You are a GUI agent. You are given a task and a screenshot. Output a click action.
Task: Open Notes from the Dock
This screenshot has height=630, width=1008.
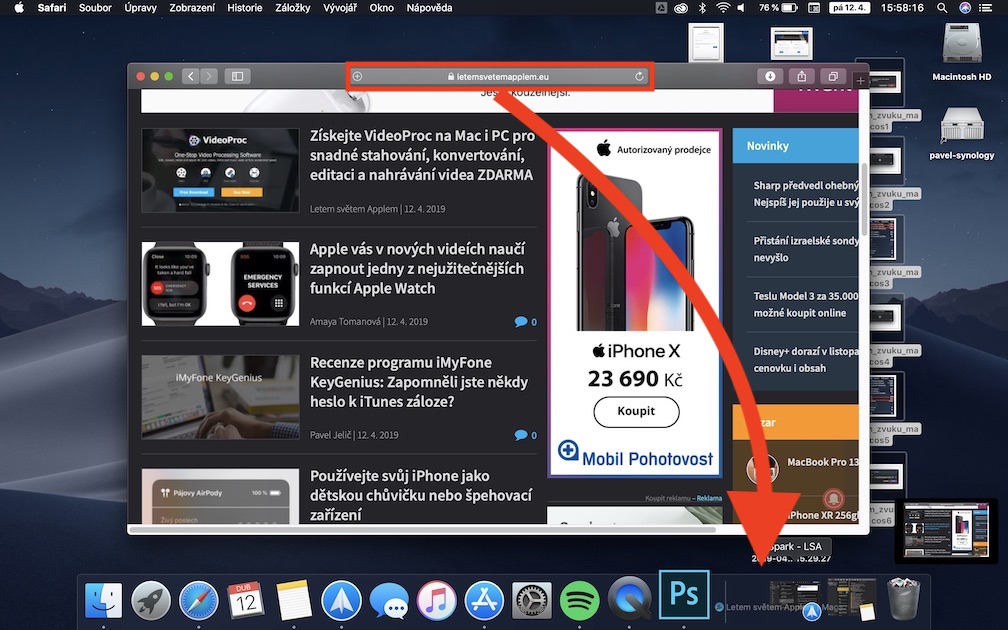294,601
